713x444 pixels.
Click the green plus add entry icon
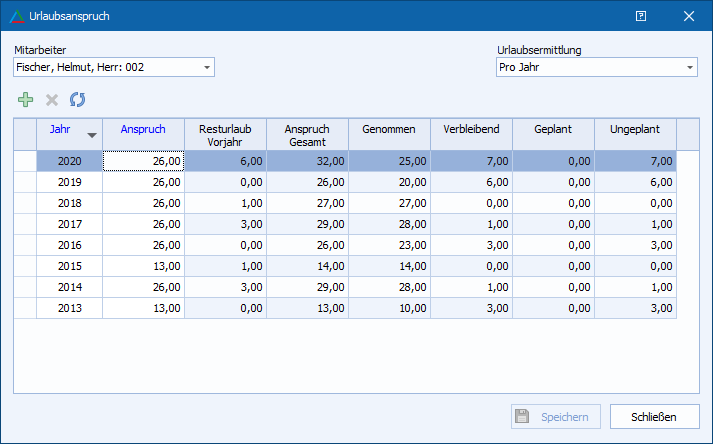[25, 100]
